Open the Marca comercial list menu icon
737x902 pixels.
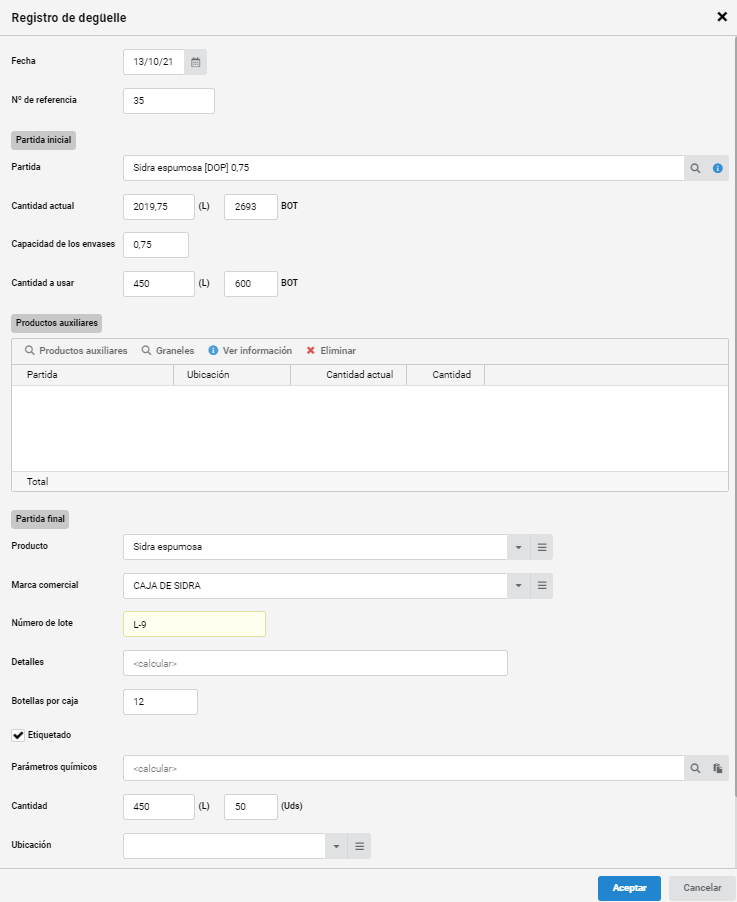541,586
